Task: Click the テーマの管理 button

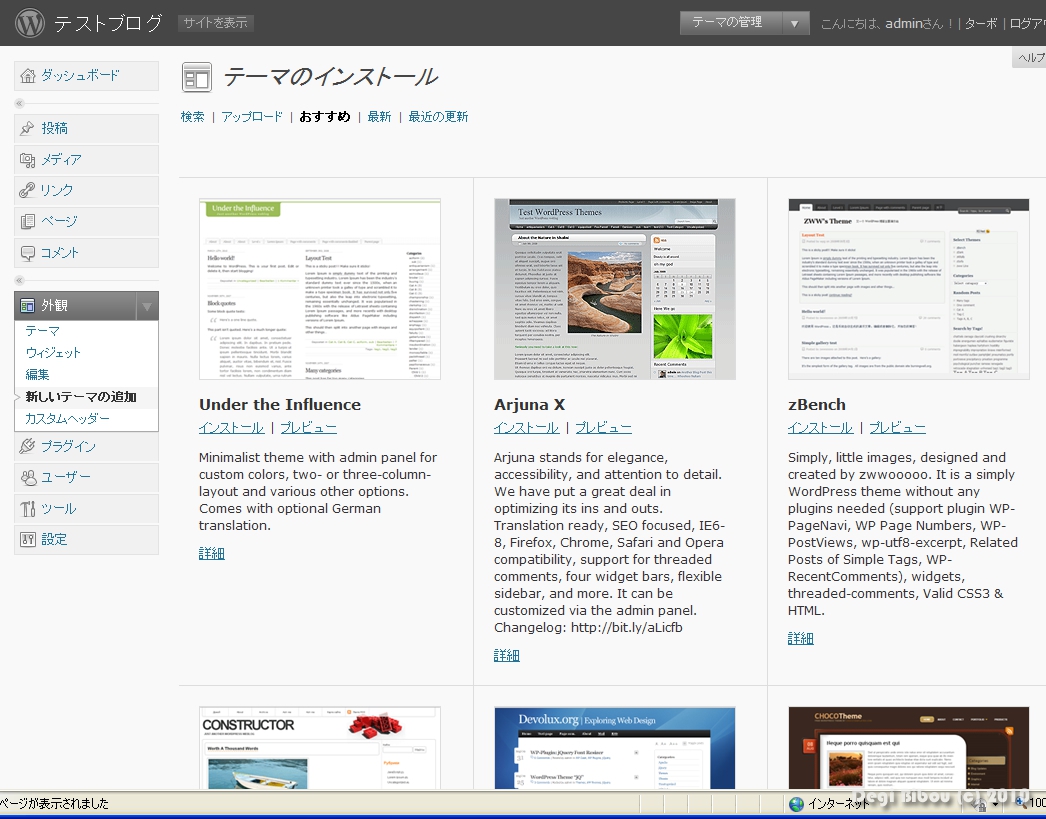Action: click(x=730, y=23)
